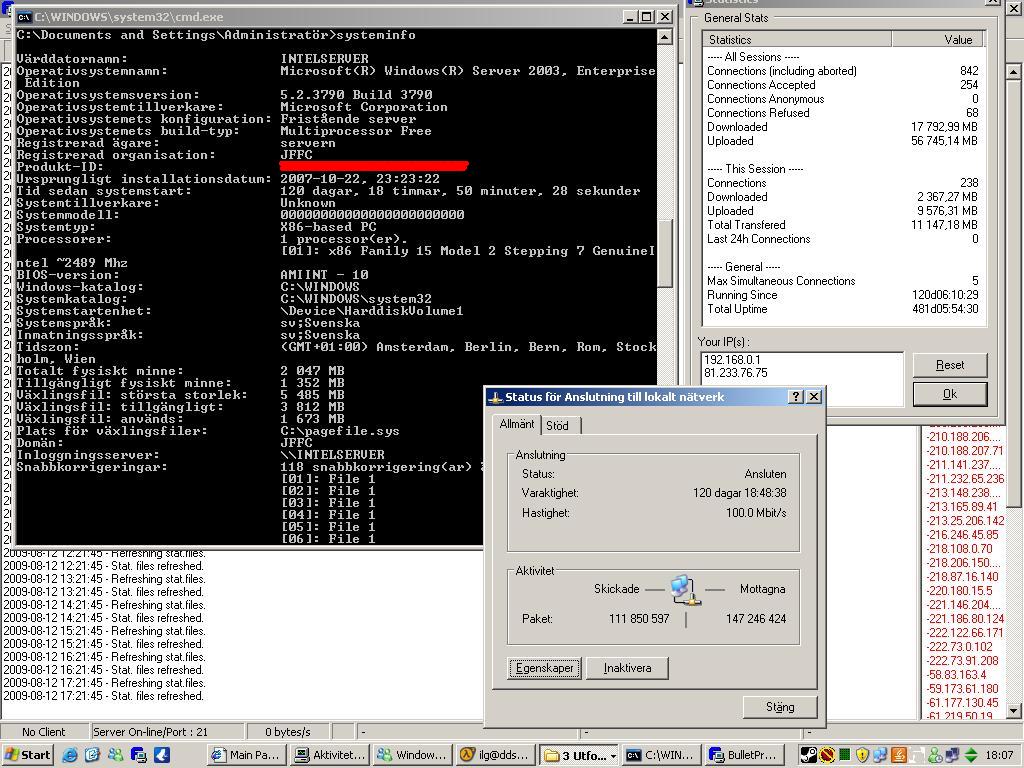Select IP 192.168.0.1 in Your IP(s) box

click(x=732, y=359)
